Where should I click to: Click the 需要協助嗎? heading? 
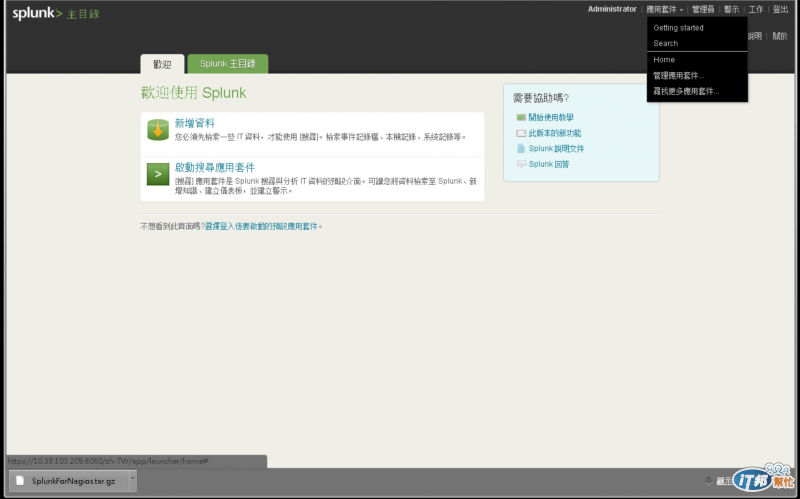point(541,98)
